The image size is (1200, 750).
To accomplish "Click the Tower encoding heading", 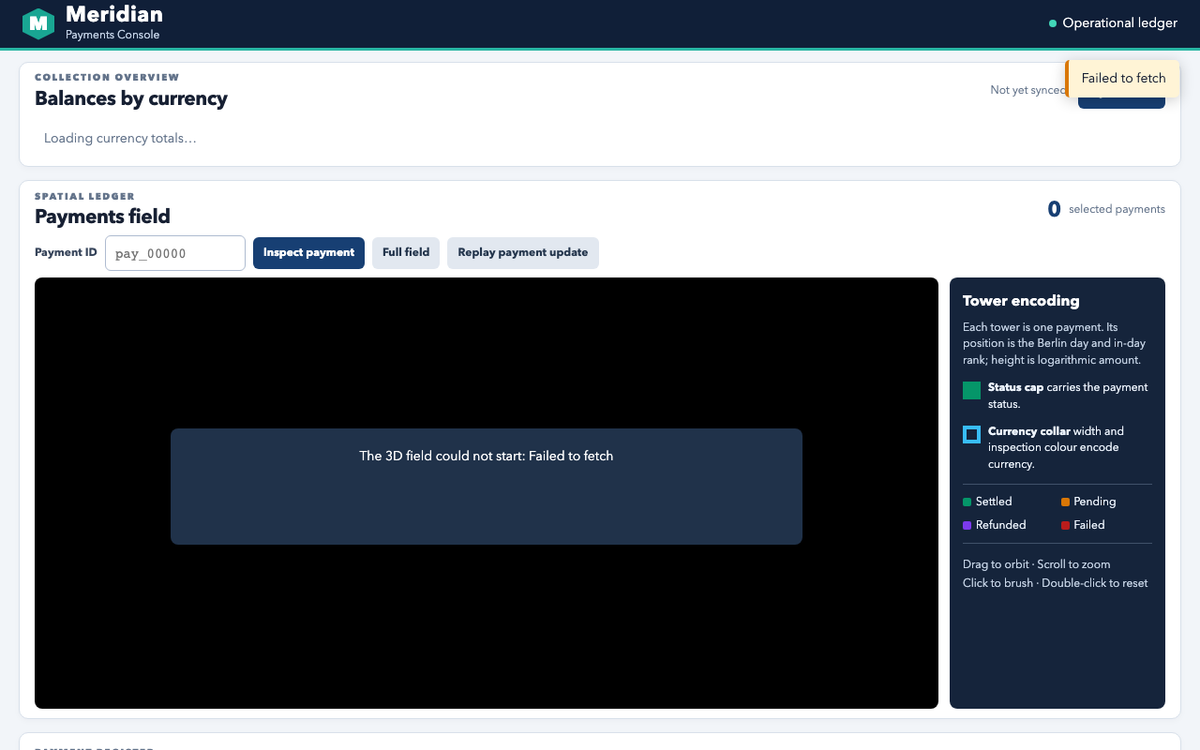I will [x=1021, y=300].
